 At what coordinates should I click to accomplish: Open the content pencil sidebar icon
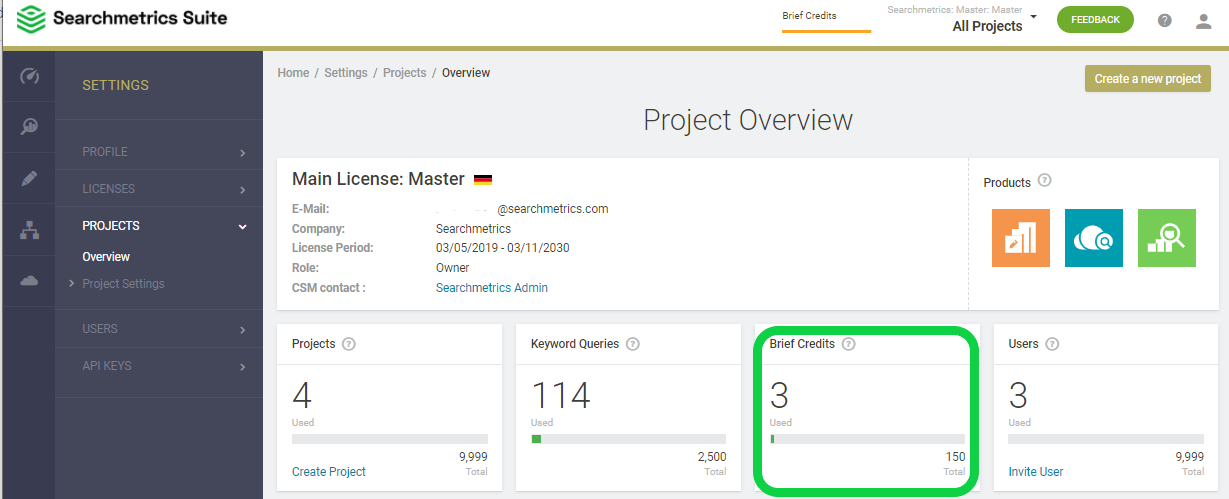tap(29, 178)
